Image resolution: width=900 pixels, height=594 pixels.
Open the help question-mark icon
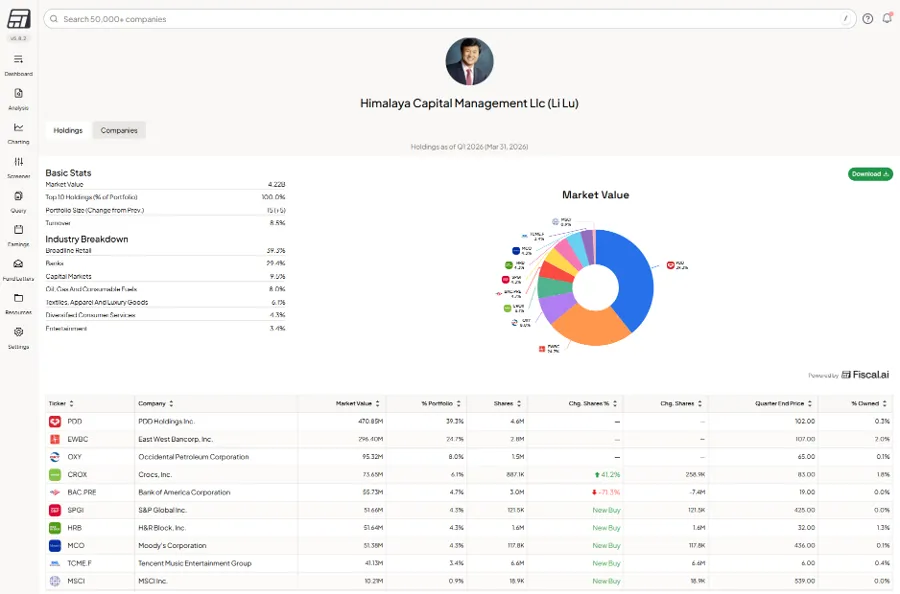pos(867,19)
